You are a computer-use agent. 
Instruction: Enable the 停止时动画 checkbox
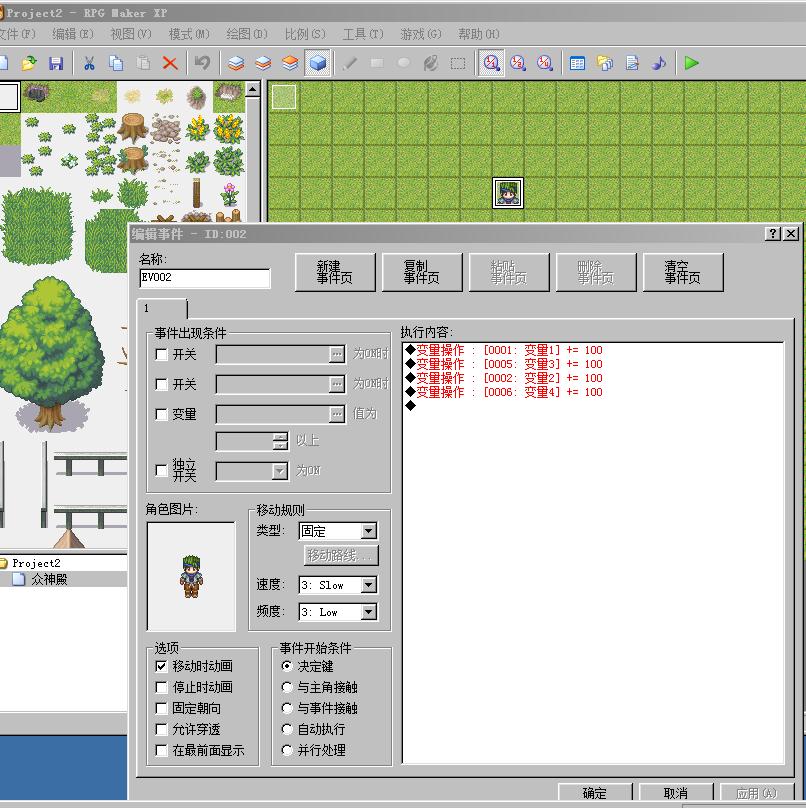click(161, 687)
